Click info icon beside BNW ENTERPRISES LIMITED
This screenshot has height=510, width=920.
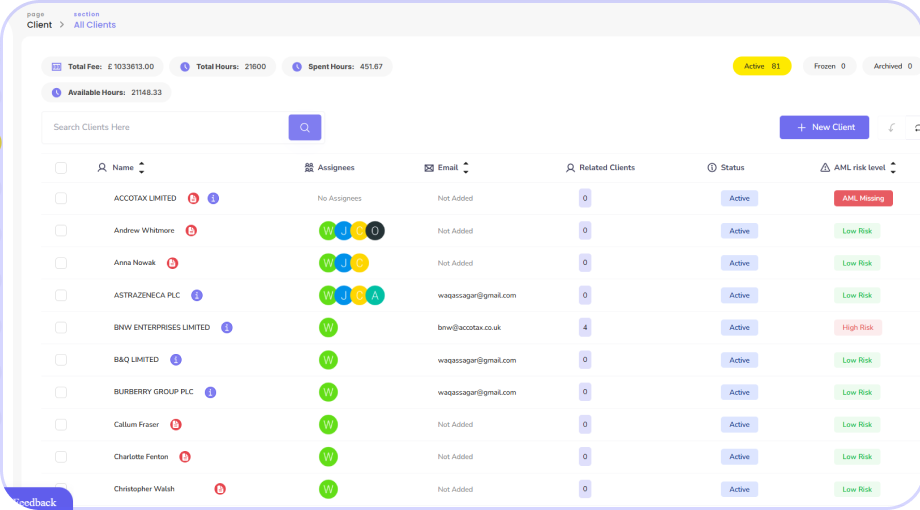[x=227, y=327]
